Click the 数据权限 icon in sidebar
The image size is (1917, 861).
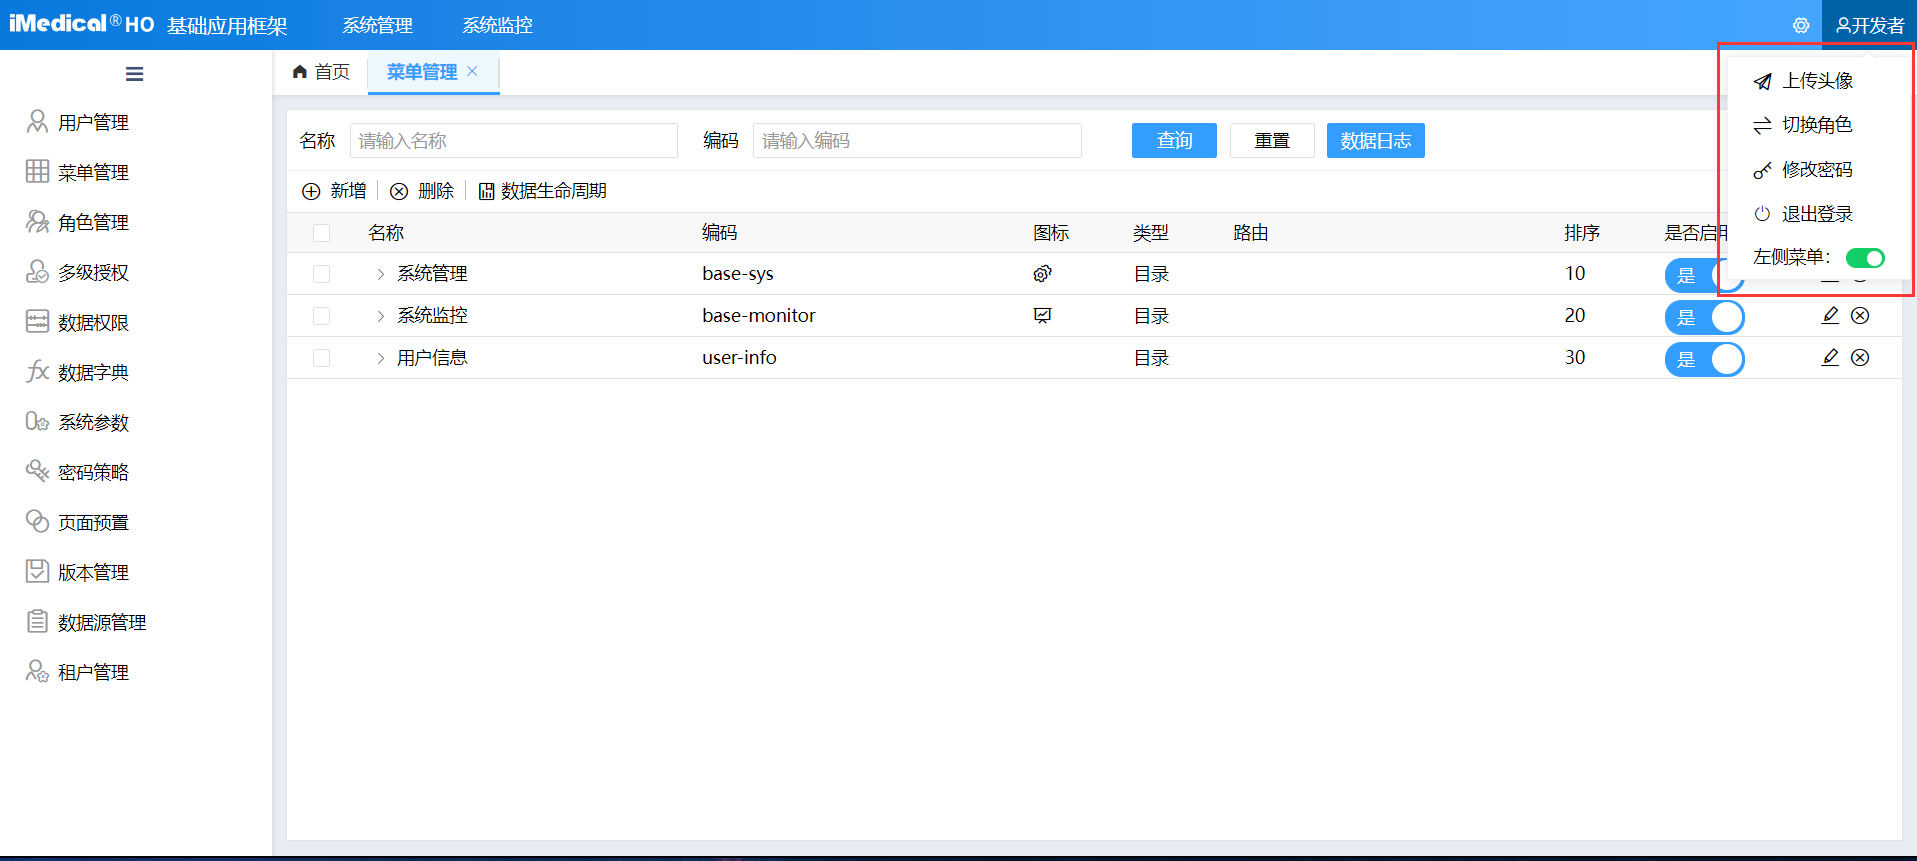(x=37, y=322)
